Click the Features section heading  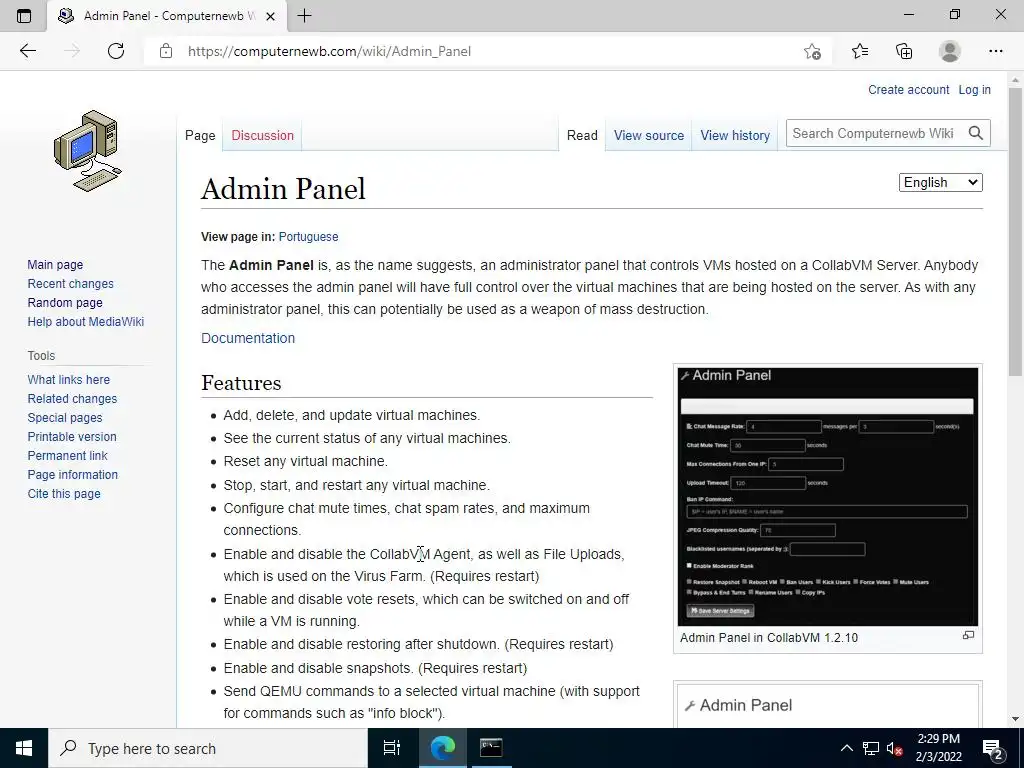pos(241,383)
